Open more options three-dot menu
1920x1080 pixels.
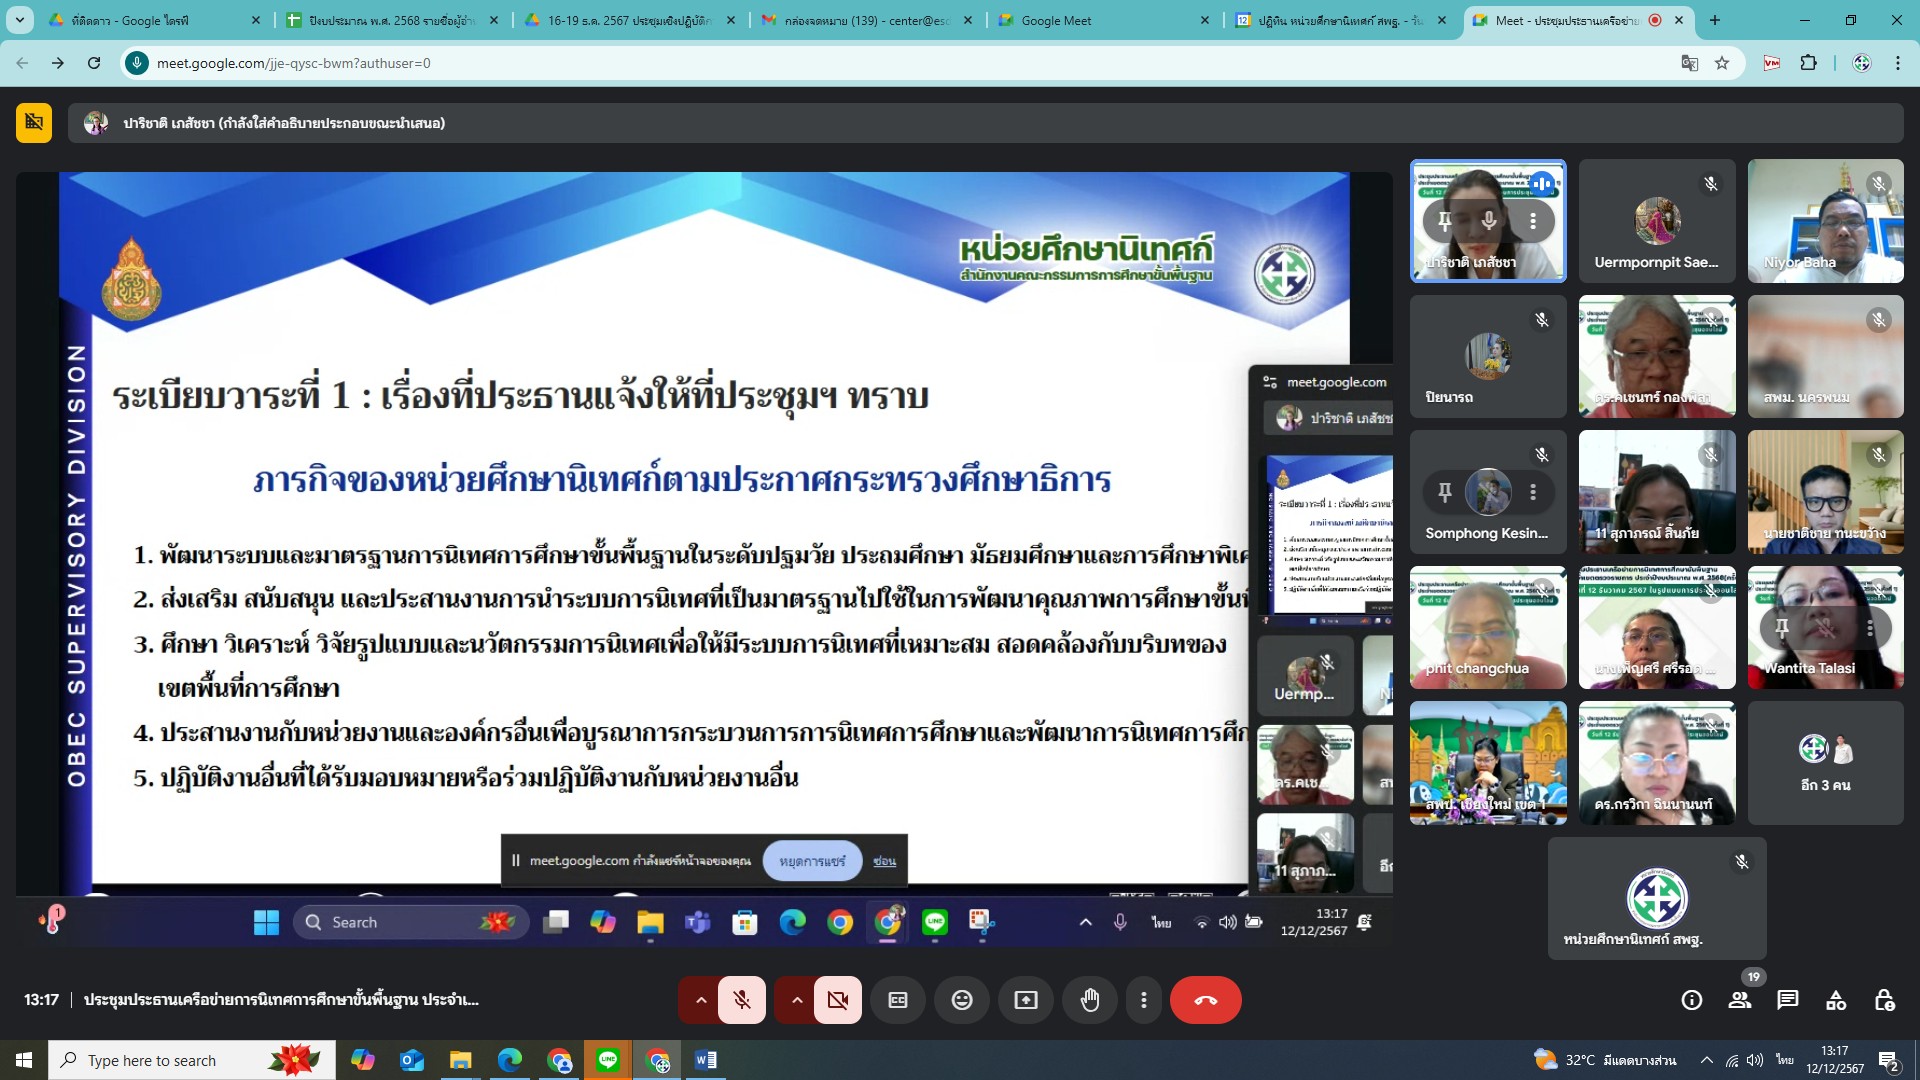[x=1144, y=1000]
